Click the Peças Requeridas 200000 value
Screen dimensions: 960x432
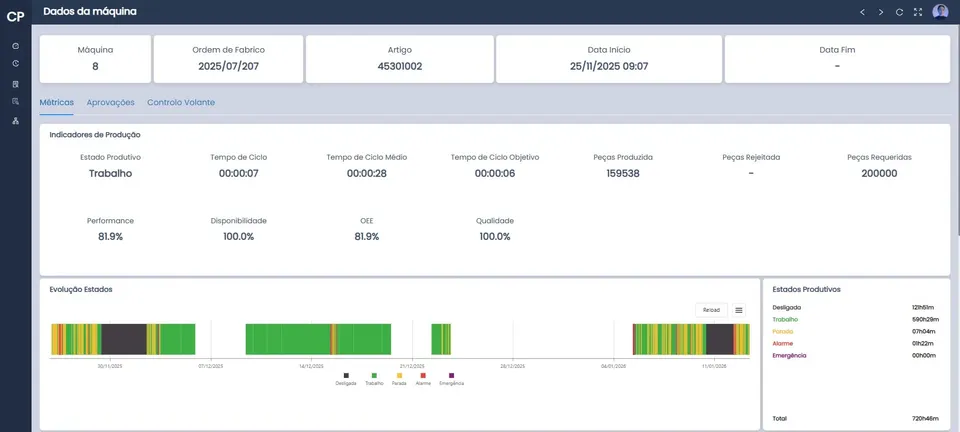click(879, 173)
